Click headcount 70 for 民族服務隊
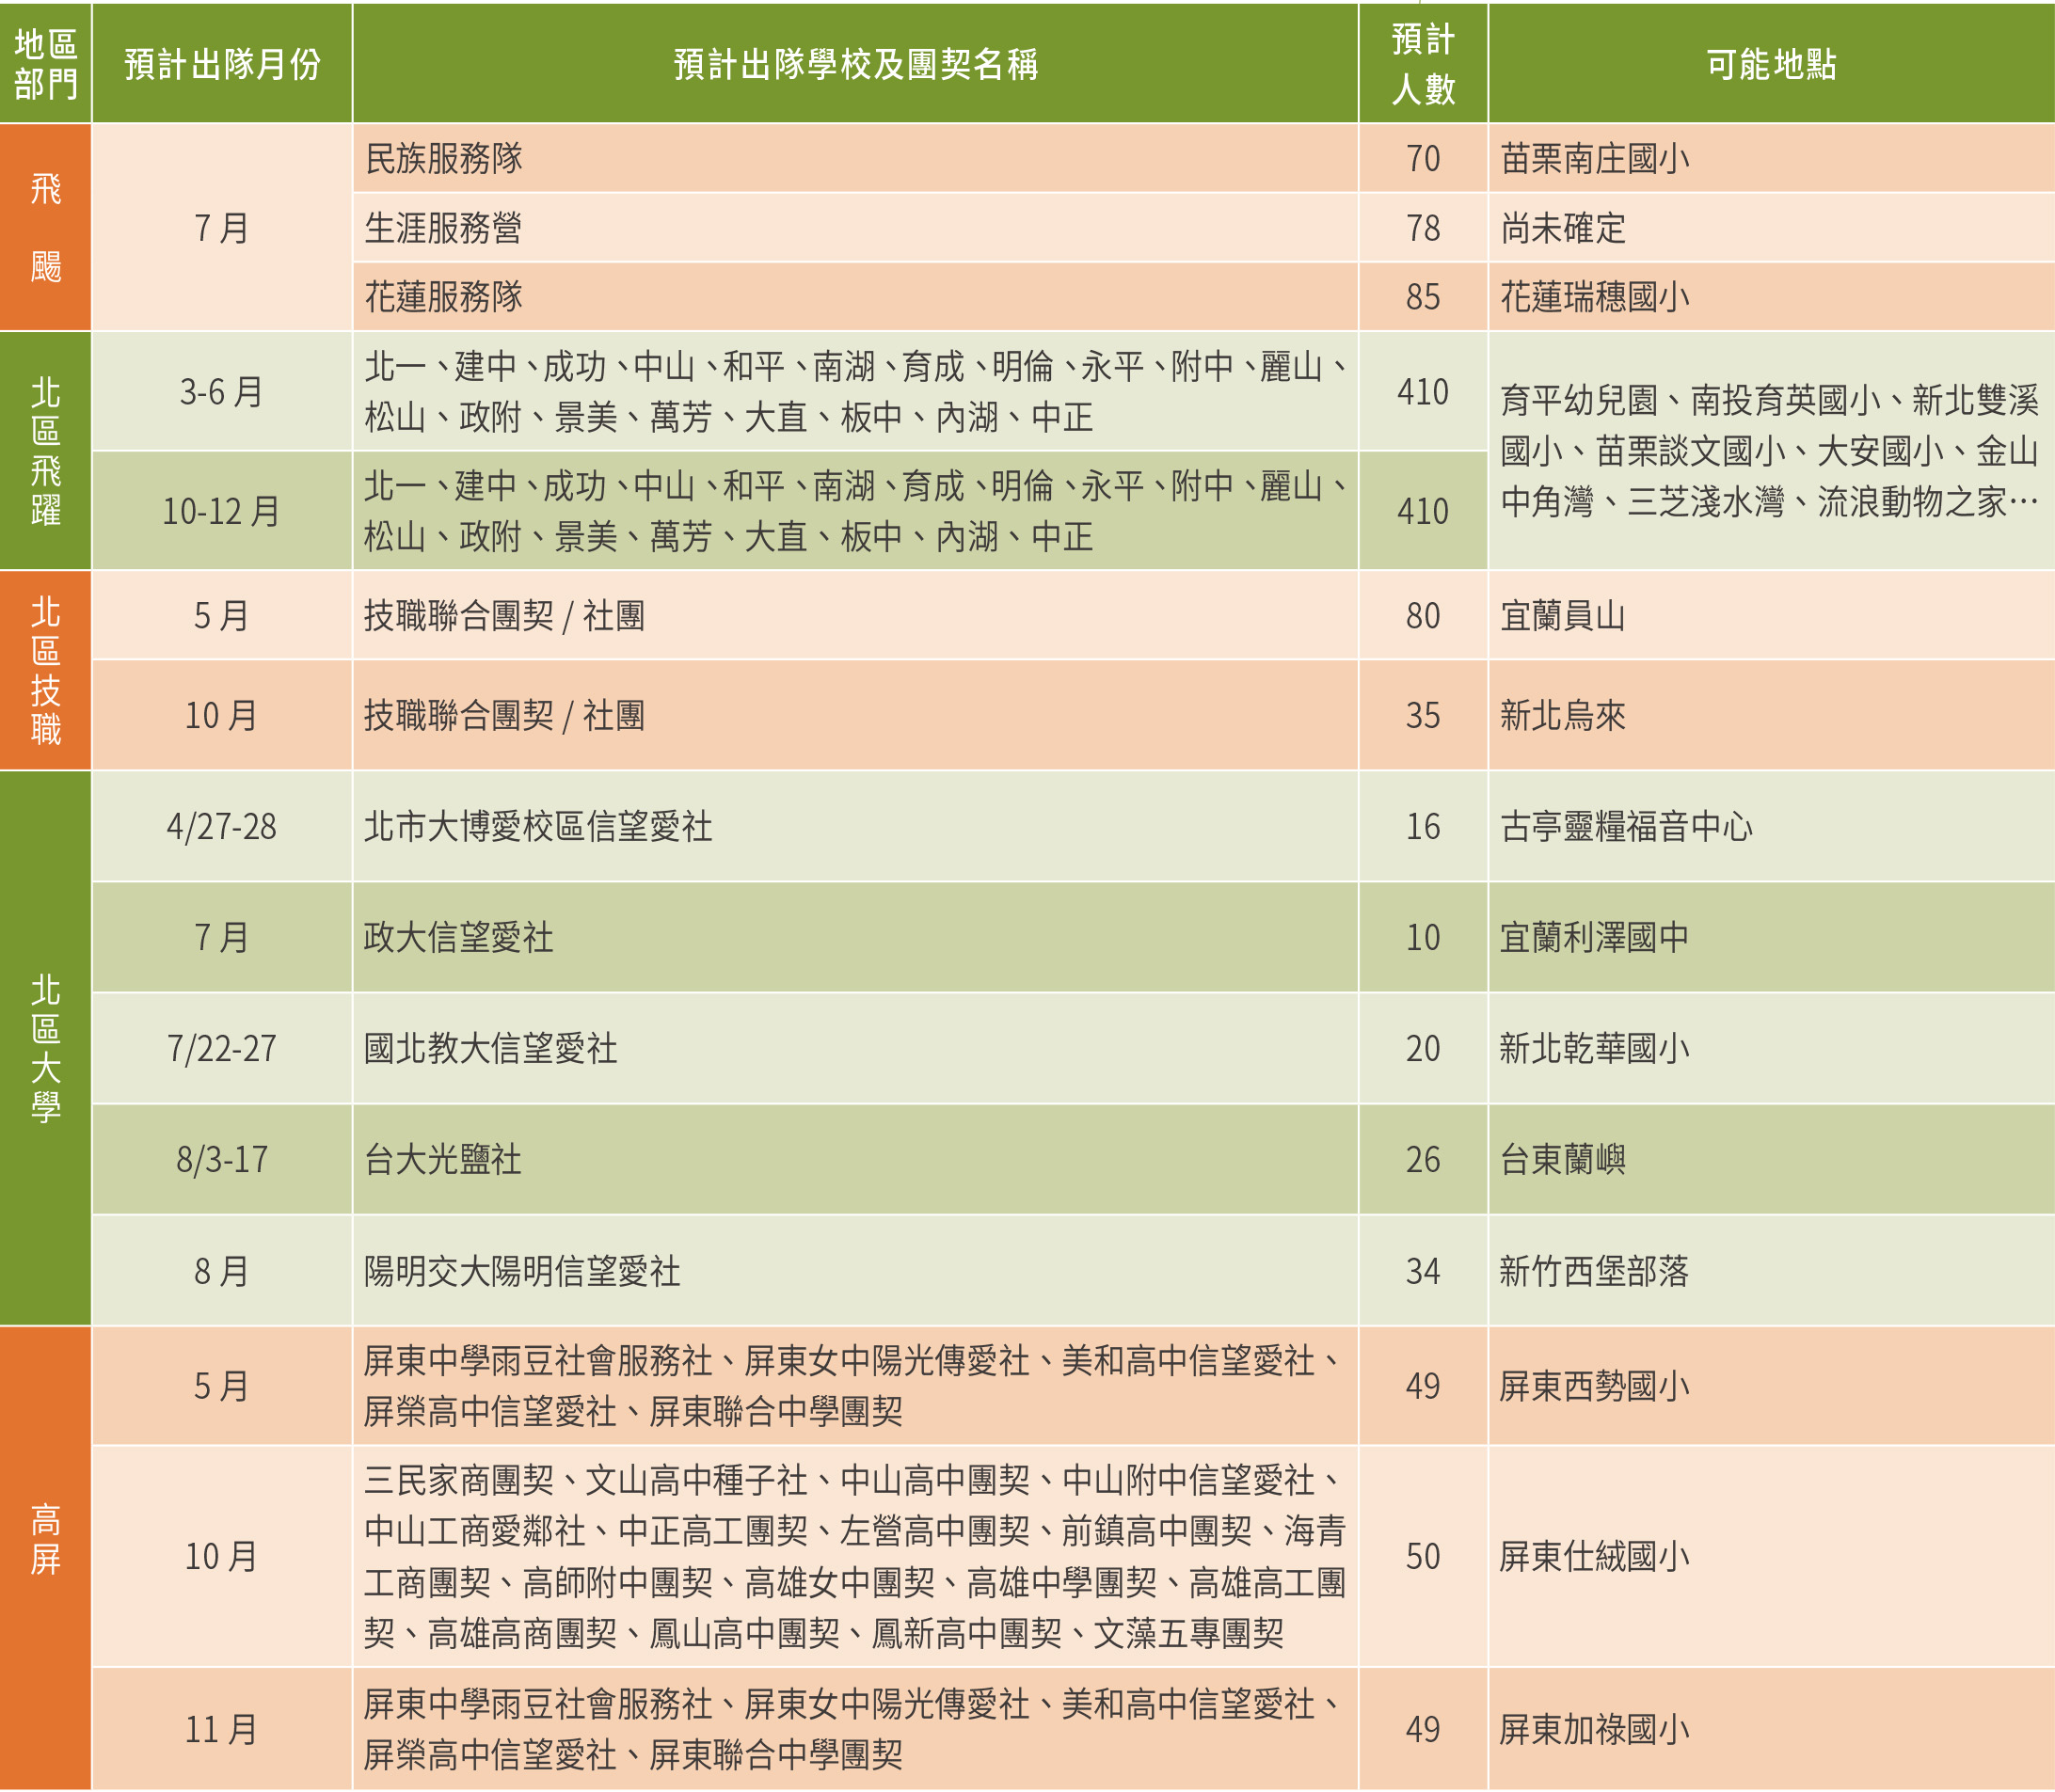2055x1792 pixels. (1423, 158)
